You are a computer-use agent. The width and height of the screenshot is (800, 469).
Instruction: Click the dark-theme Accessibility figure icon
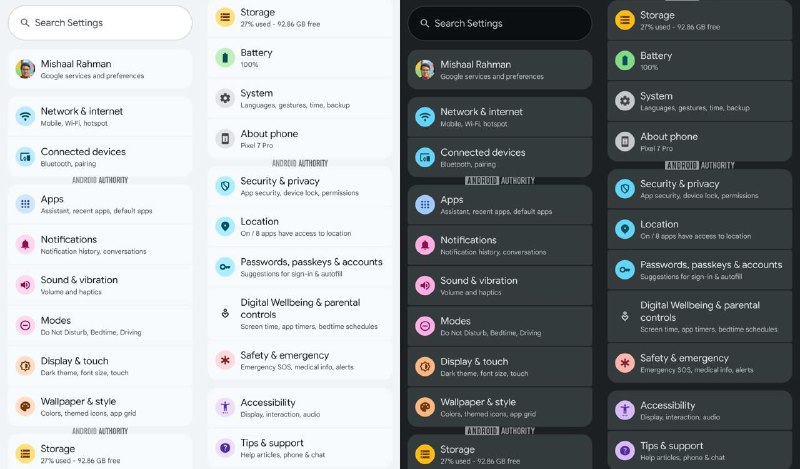point(624,410)
